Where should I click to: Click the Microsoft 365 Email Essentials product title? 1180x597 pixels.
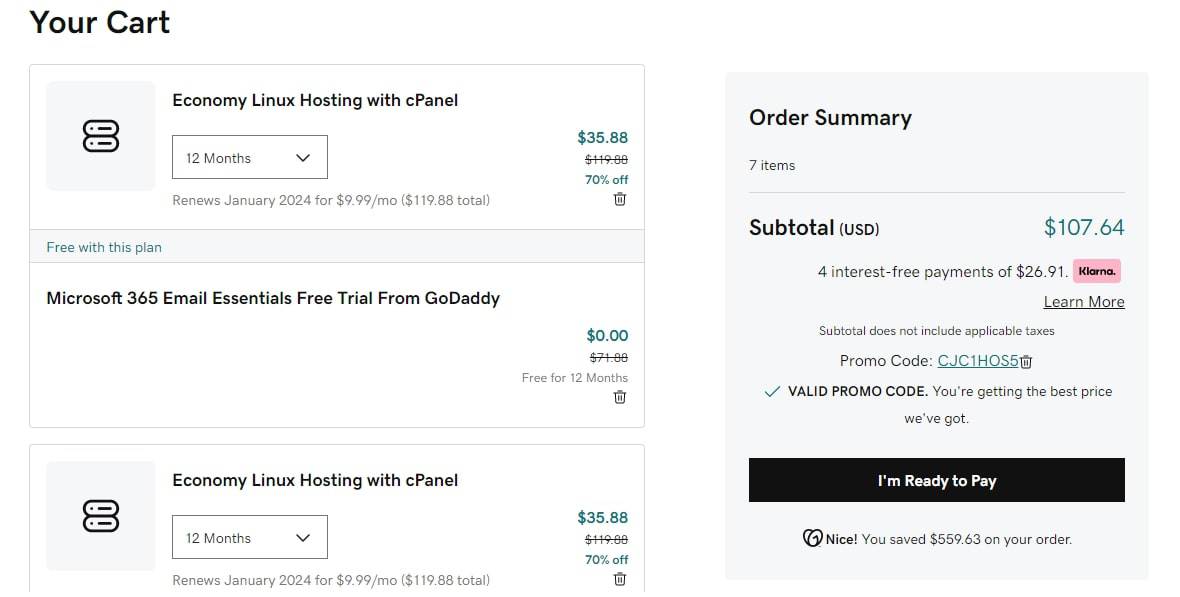pos(273,298)
